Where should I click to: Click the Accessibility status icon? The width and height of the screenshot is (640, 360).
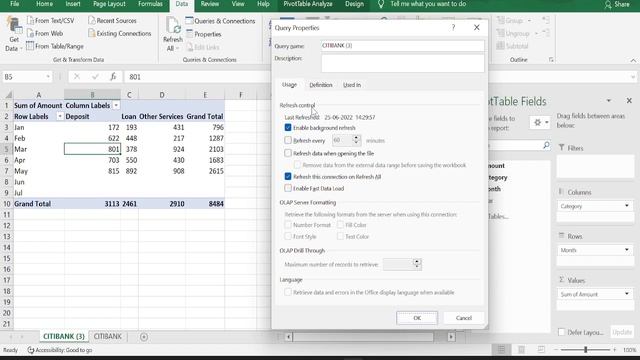(x=31, y=350)
